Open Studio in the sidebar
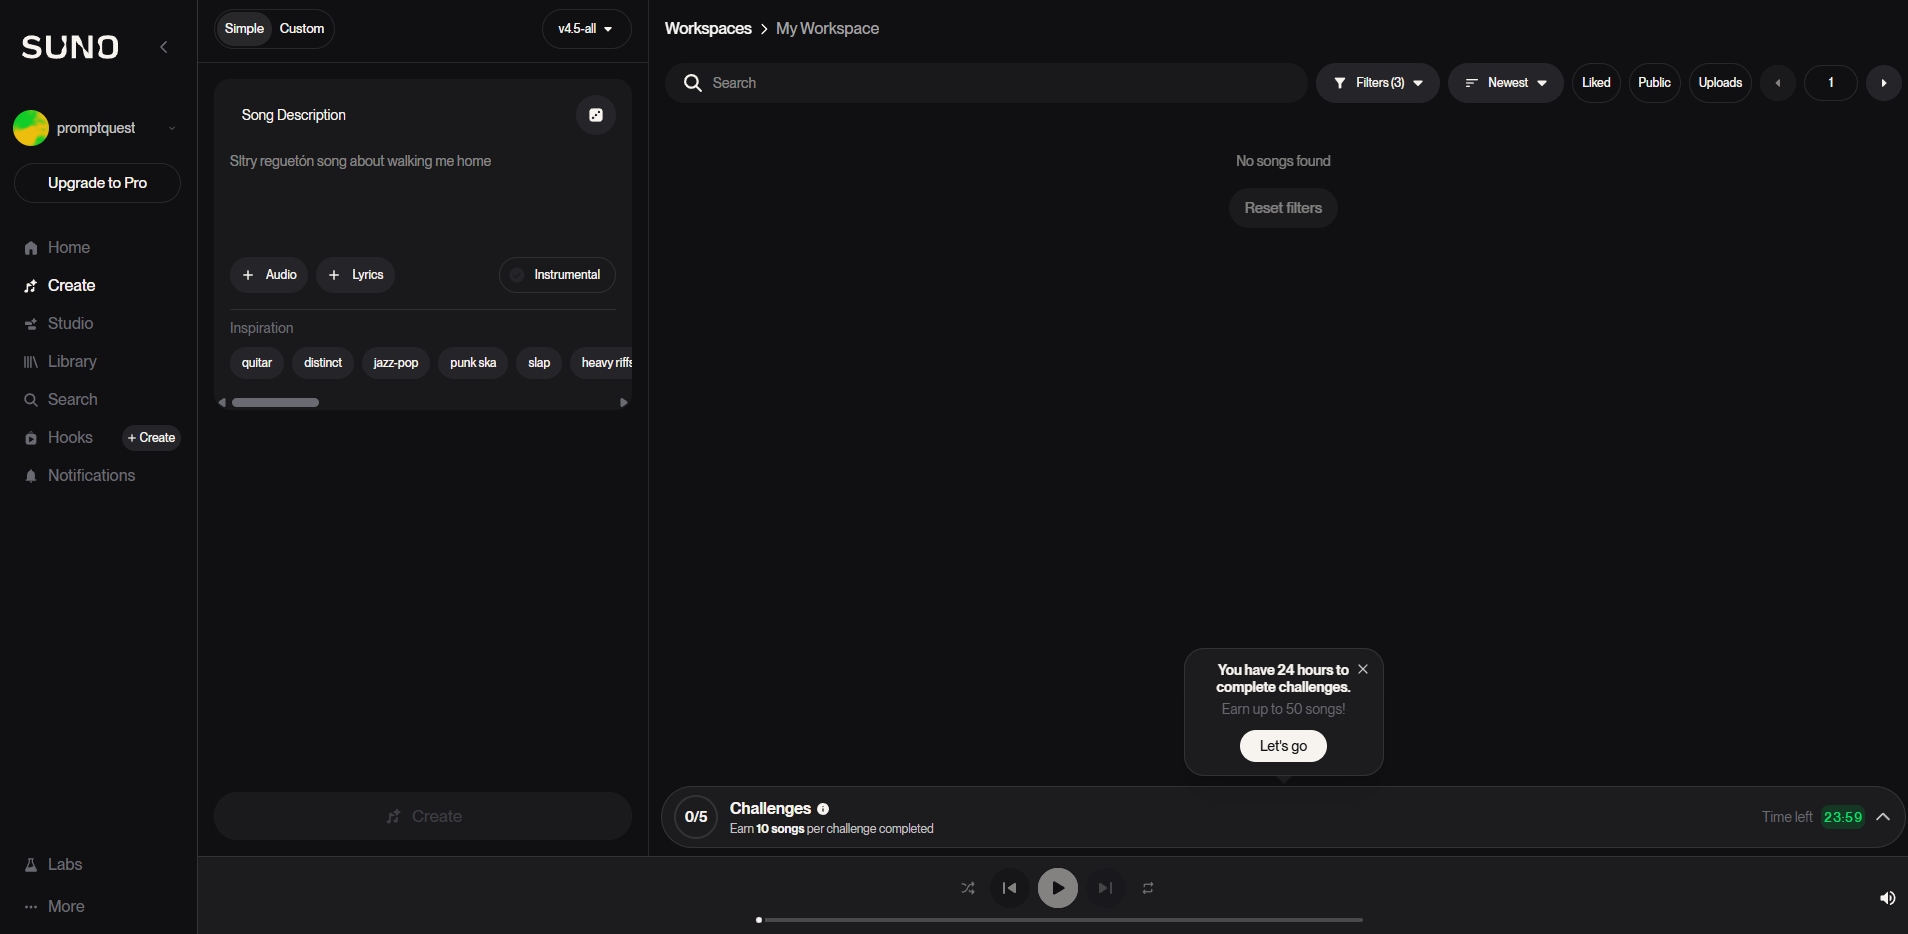The width and height of the screenshot is (1908, 934). tap(70, 324)
